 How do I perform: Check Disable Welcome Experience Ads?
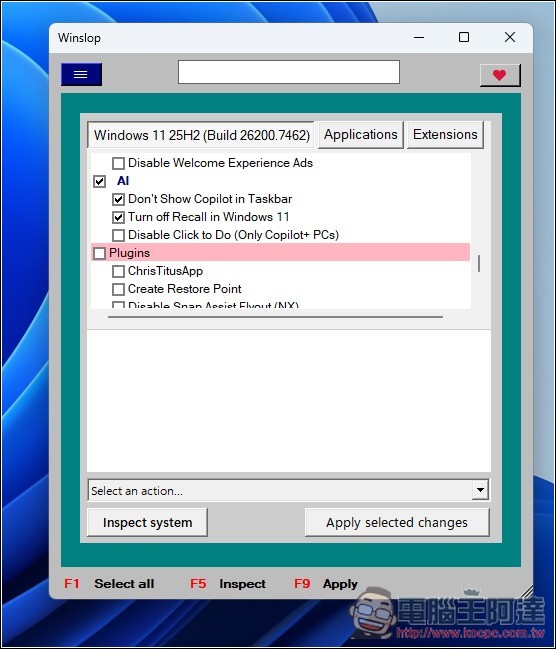[x=118, y=163]
